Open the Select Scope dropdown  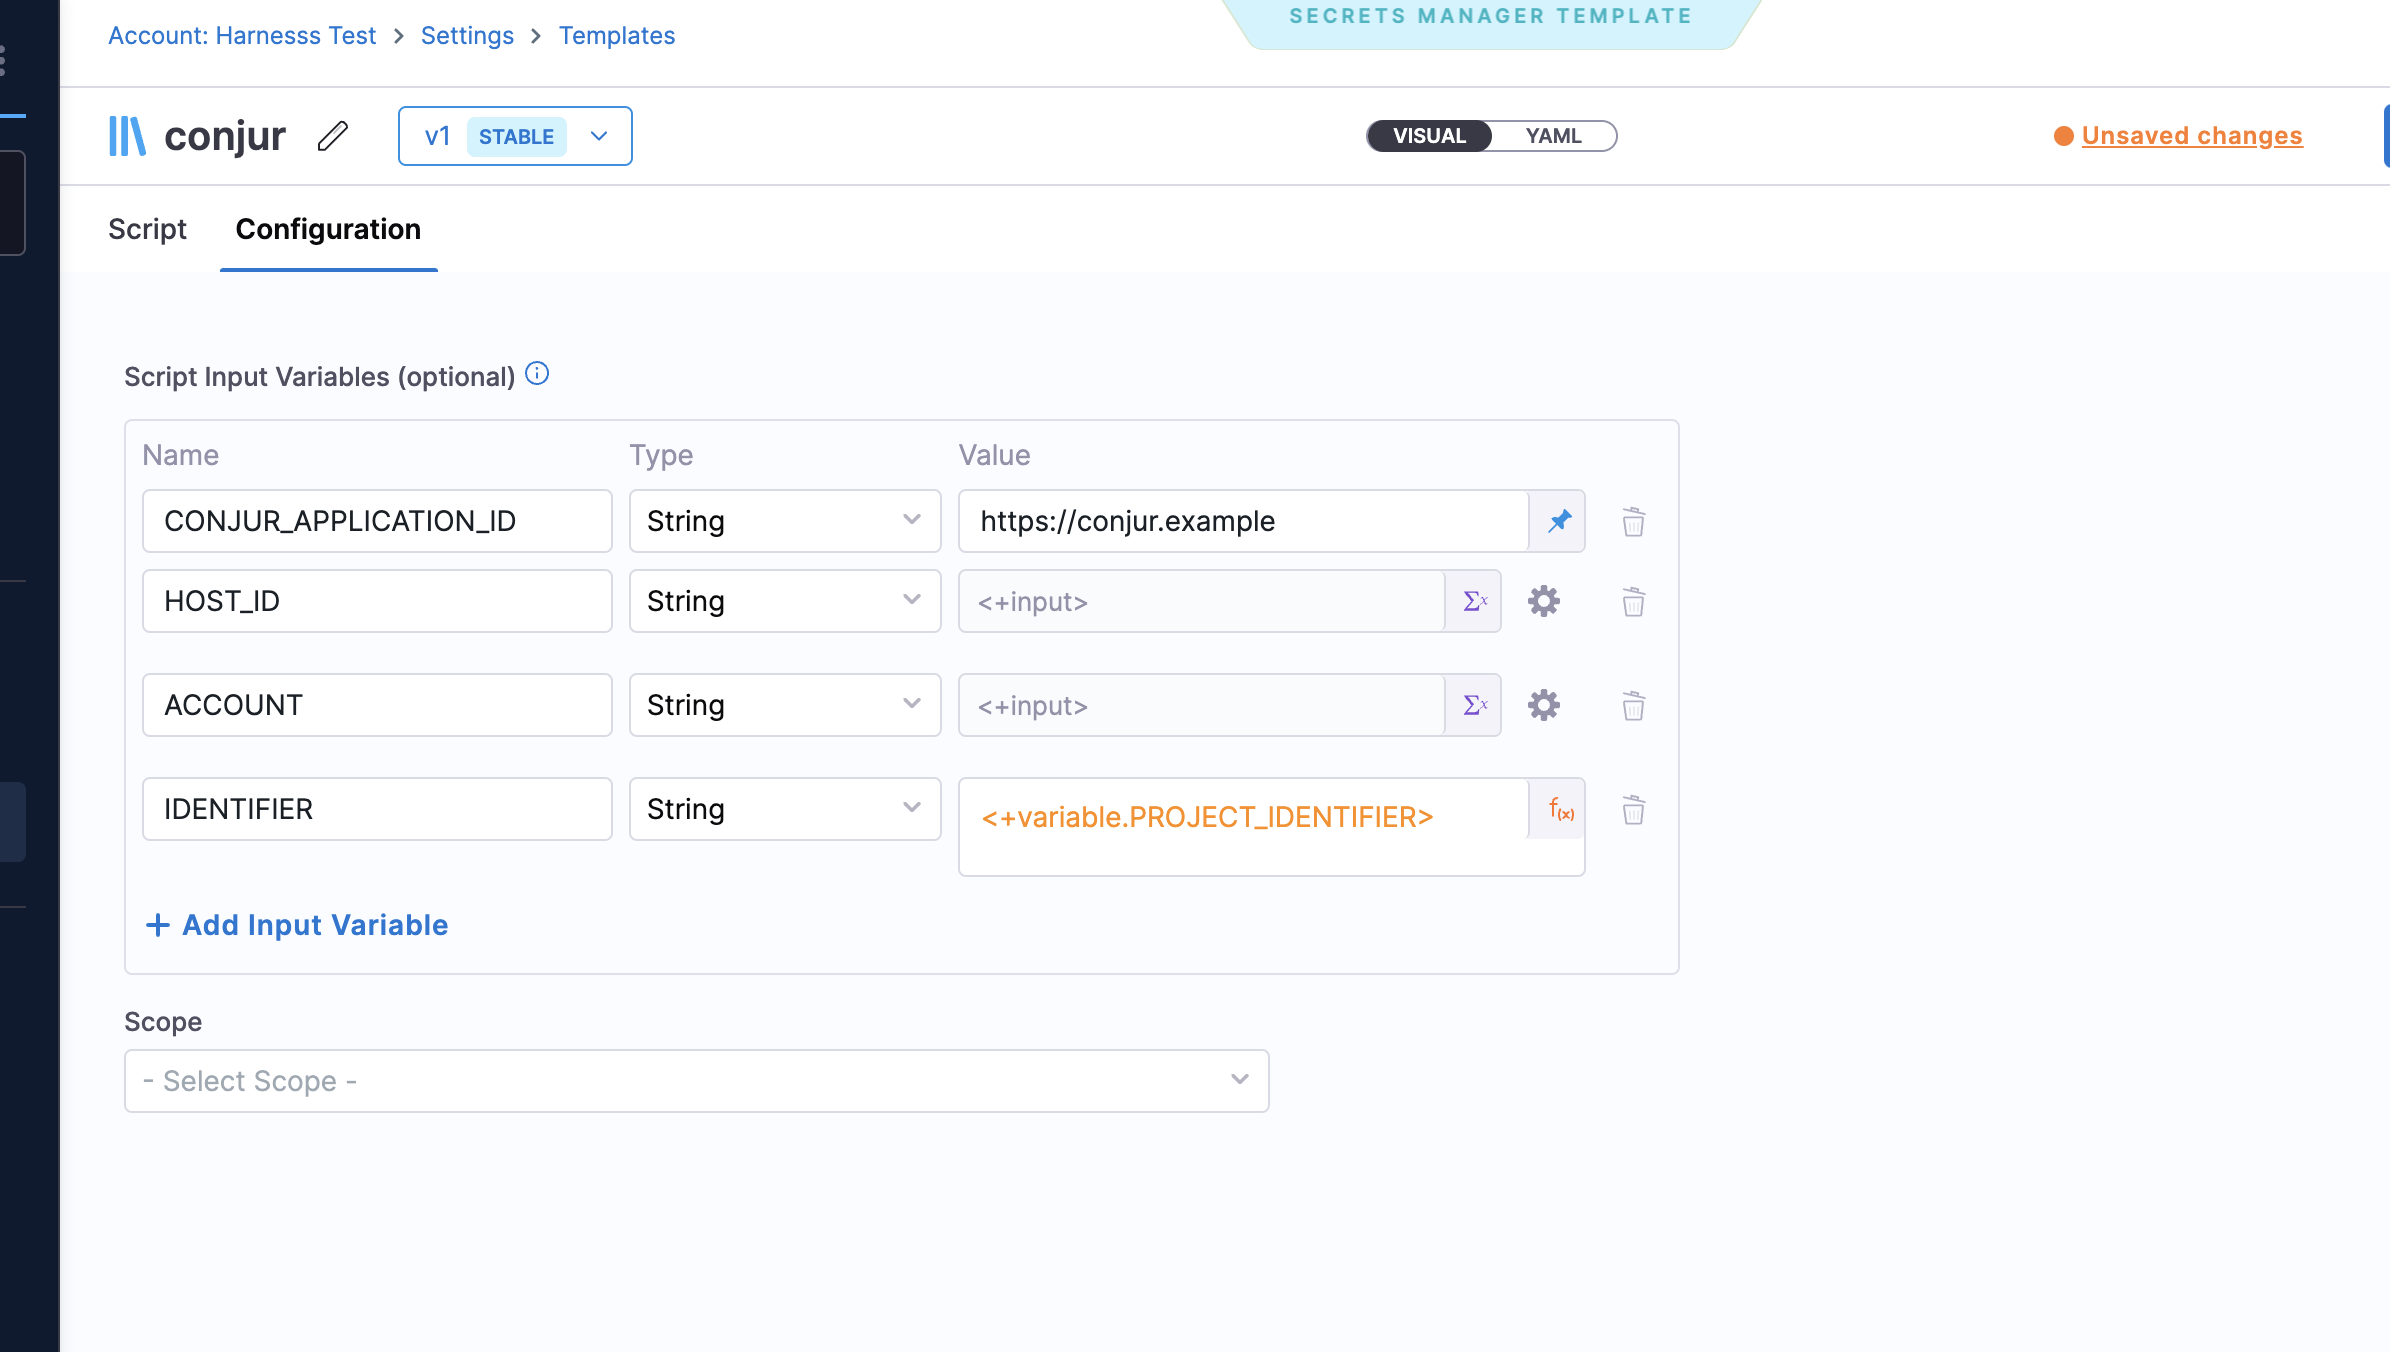pos(696,1080)
